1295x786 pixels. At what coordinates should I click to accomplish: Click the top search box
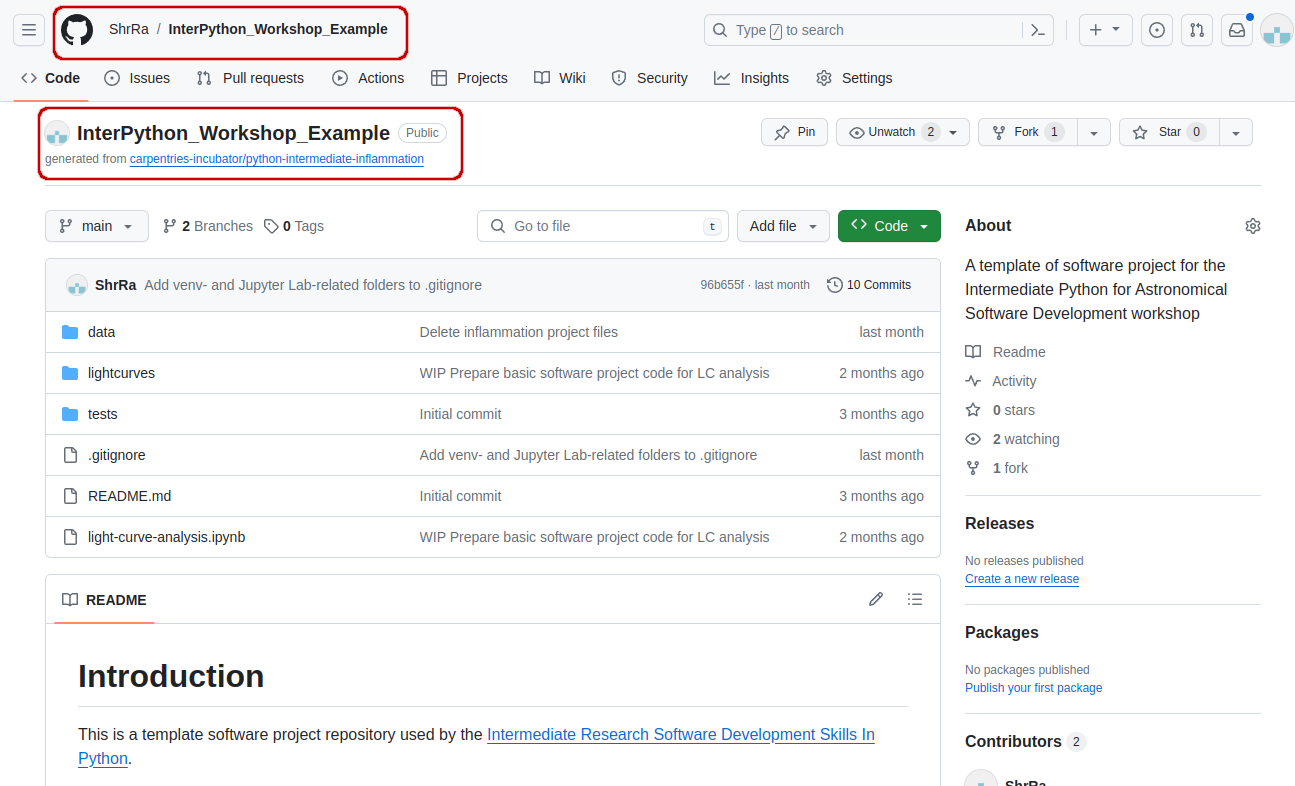point(879,30)
